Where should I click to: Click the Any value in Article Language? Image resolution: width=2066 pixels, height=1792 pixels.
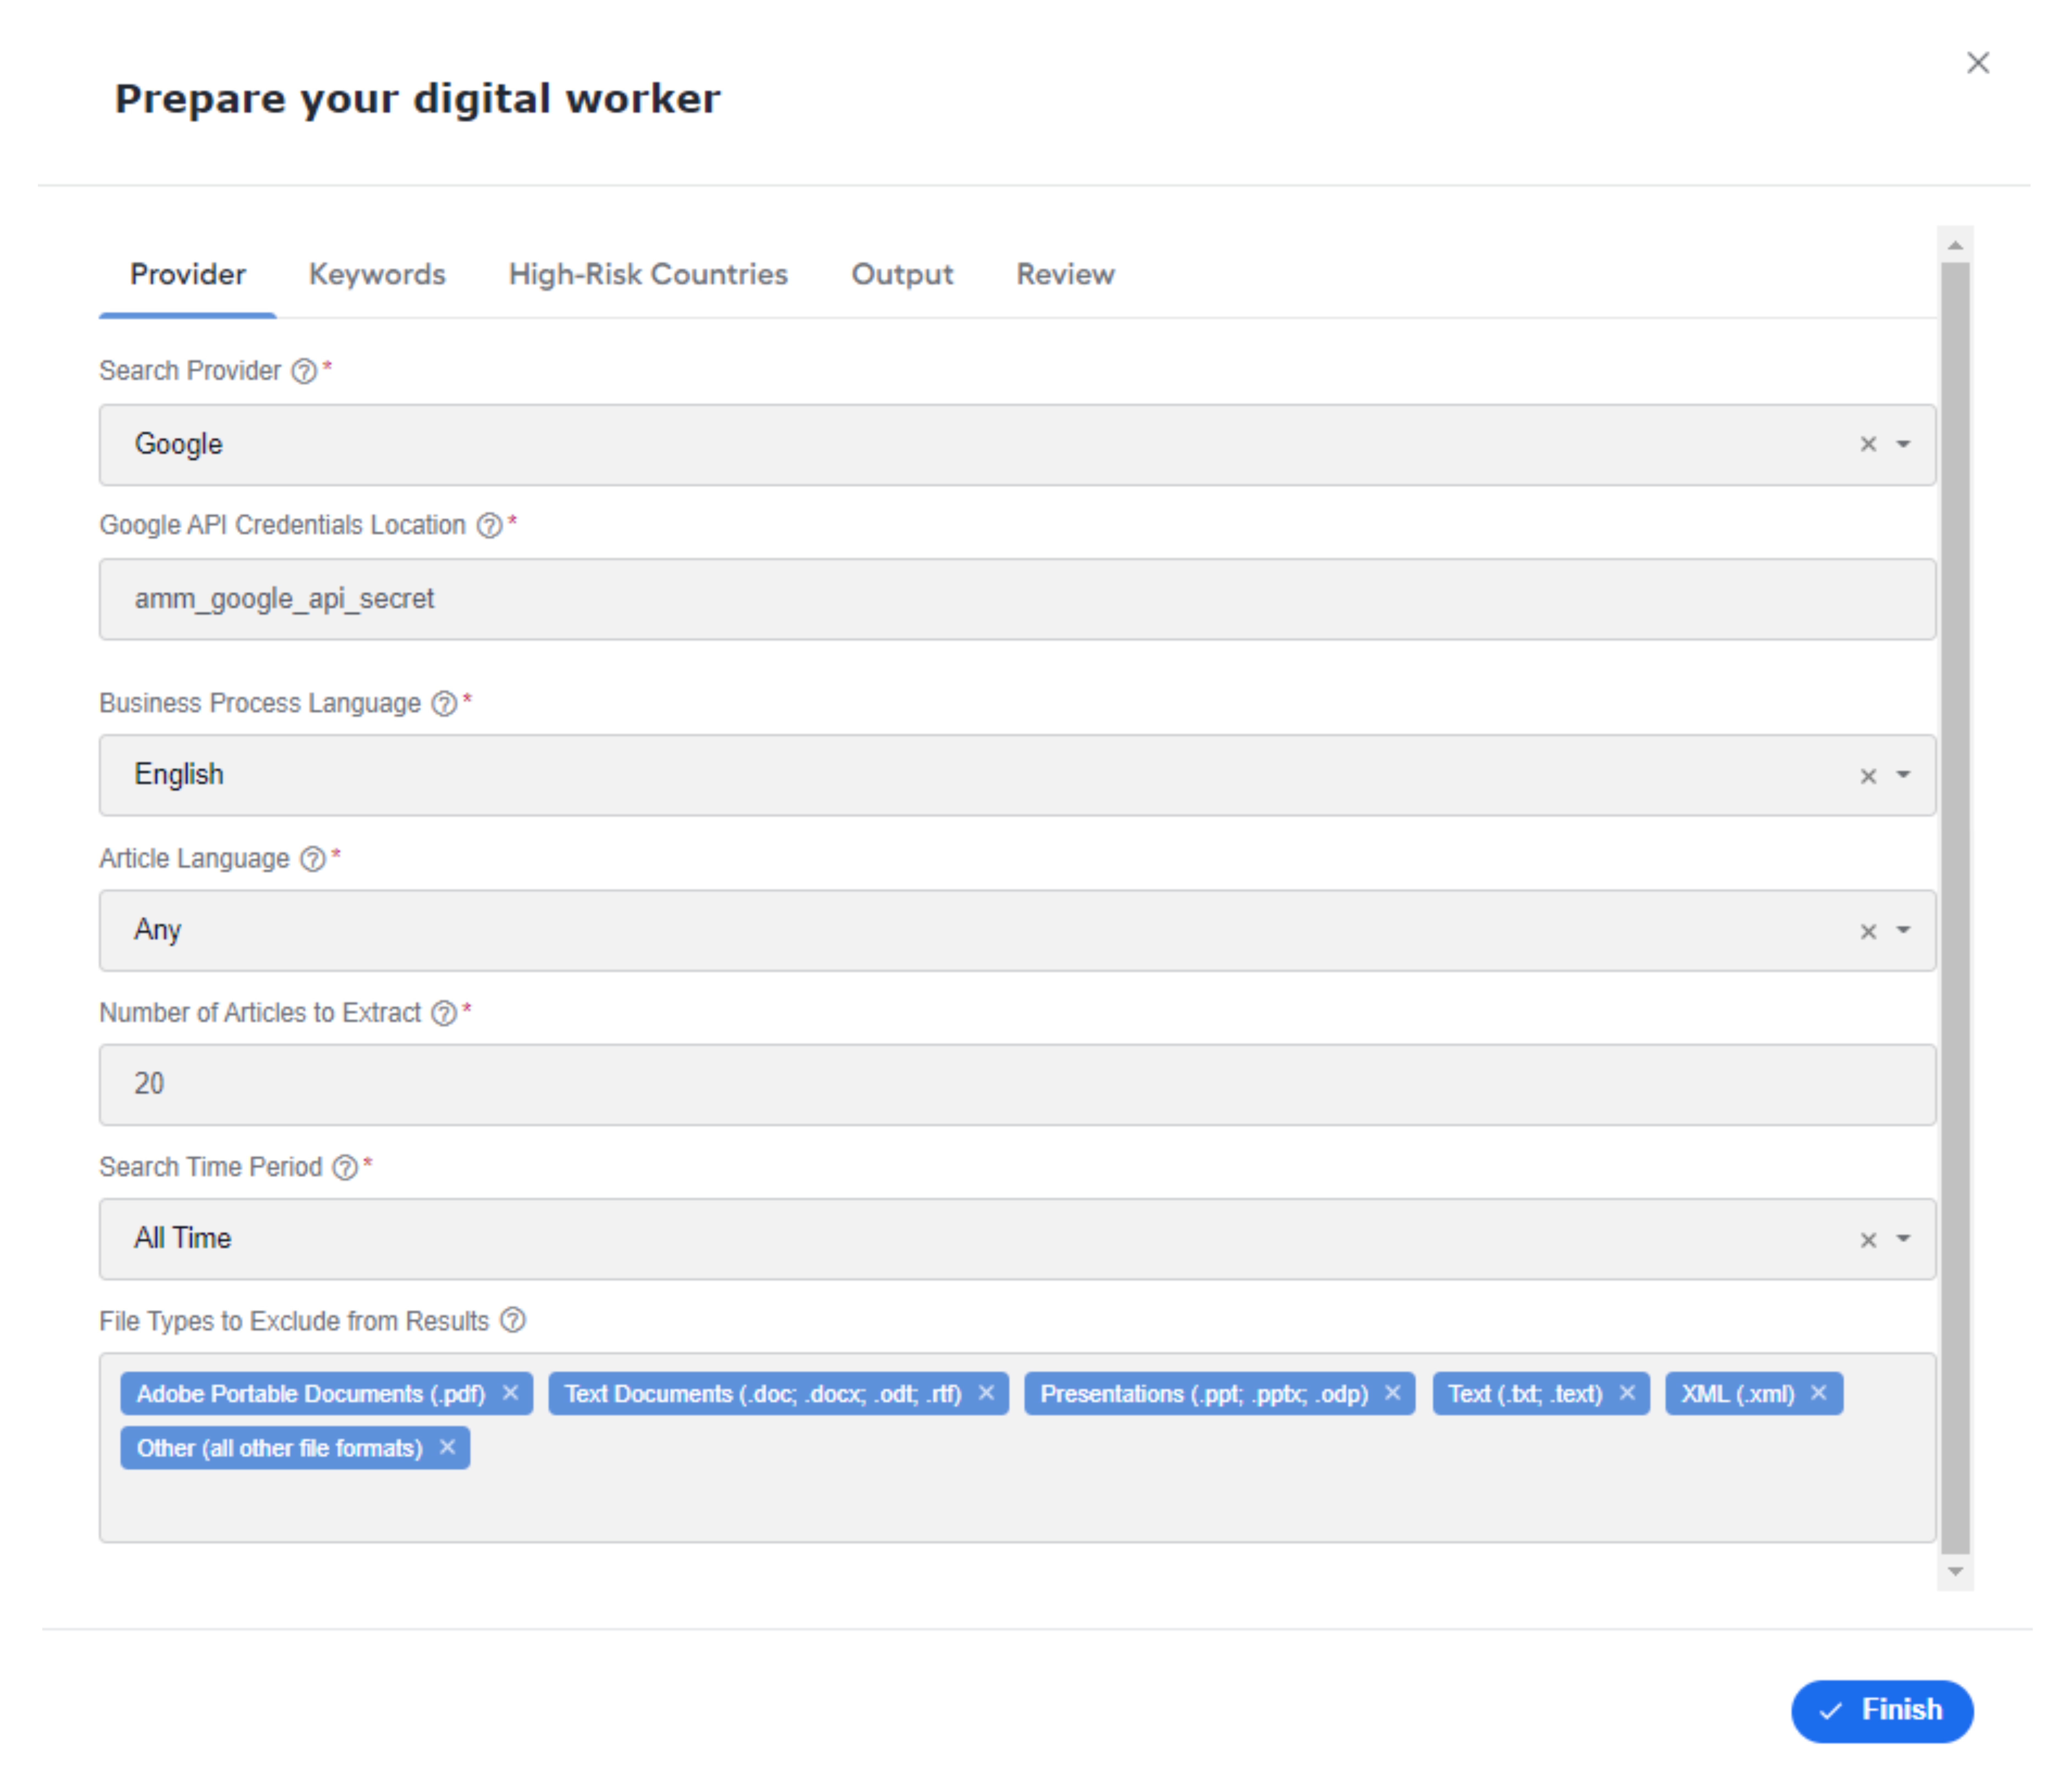(158, 930)
